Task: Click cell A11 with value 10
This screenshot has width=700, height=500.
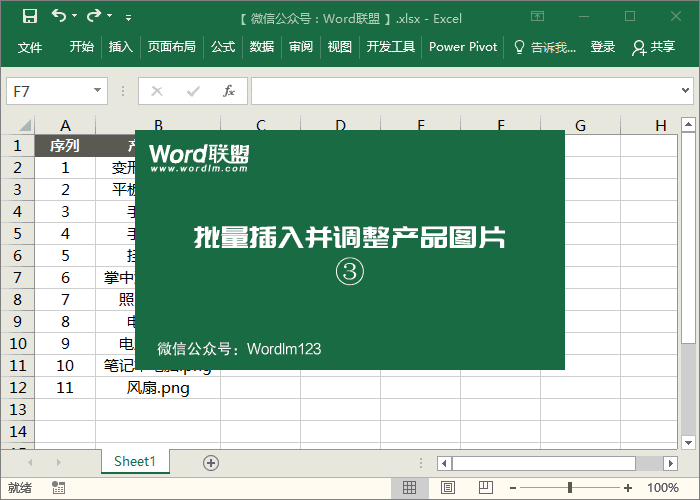Action: coord(65,366)
